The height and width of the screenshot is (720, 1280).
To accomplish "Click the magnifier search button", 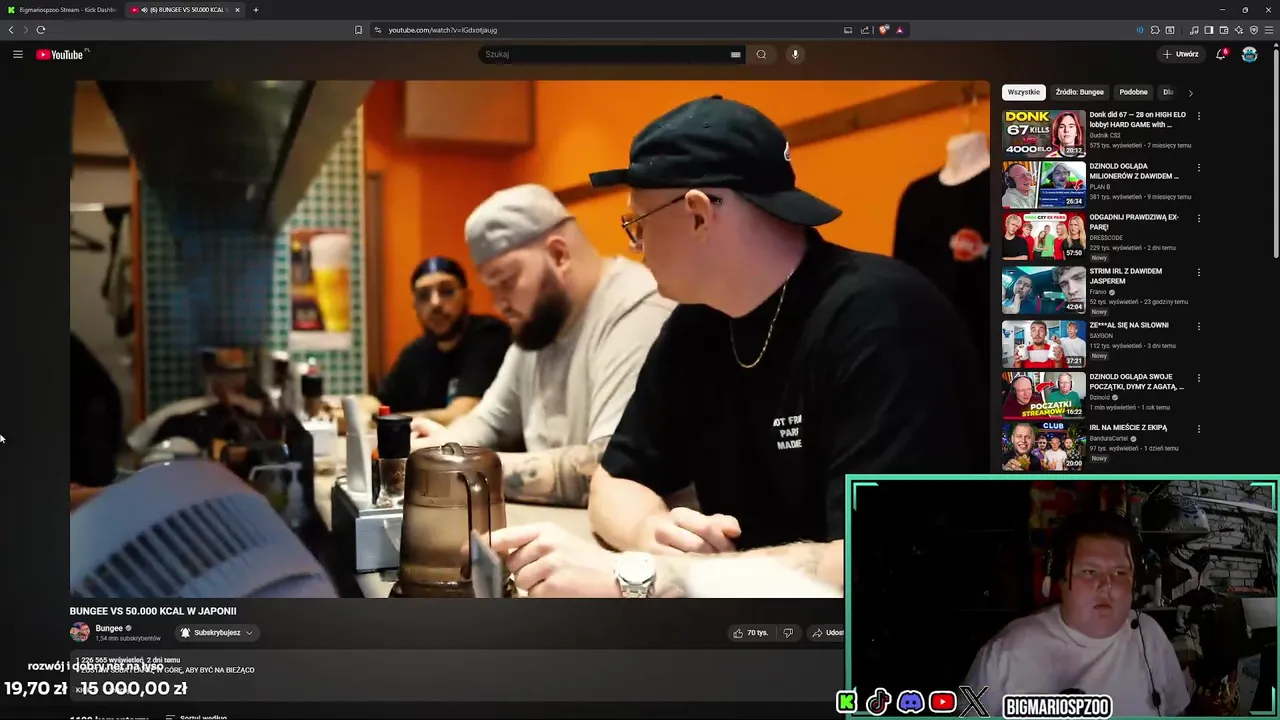I will point(761,54).
